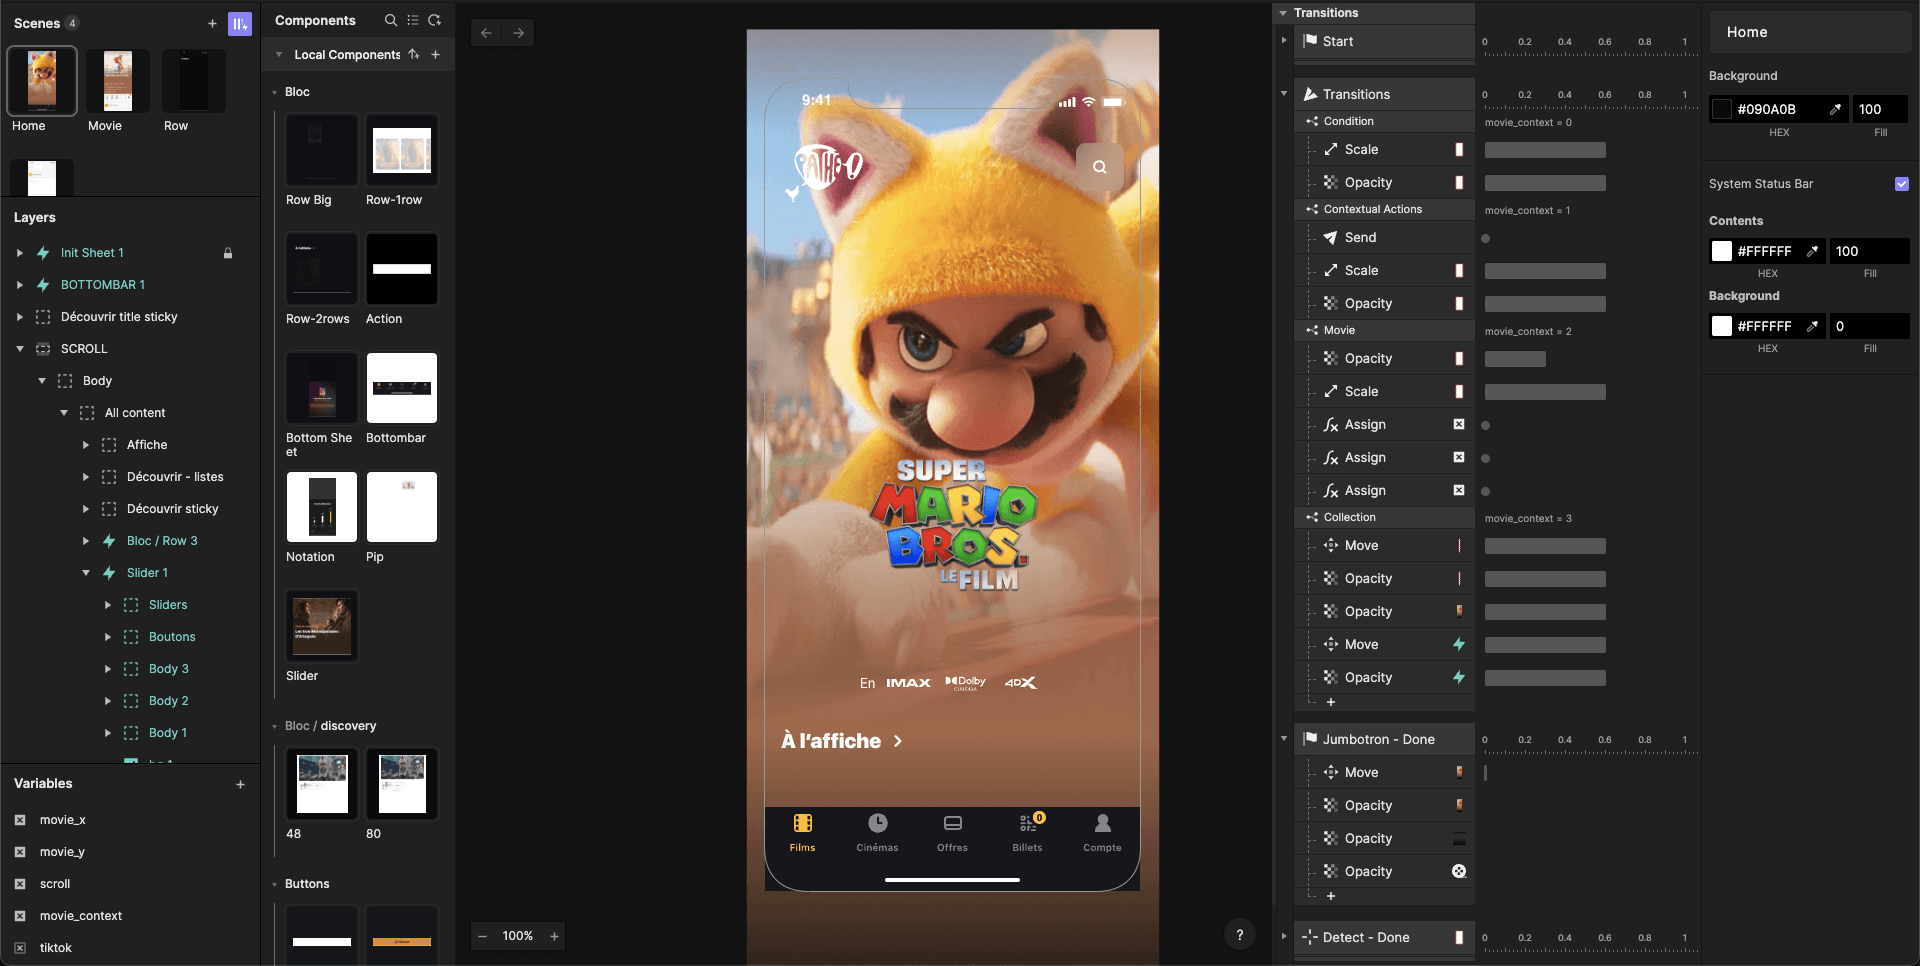Click the back navigation arrow above the canvas
The height and width of the screenshot is (966, 1920).
coord(485,32)
